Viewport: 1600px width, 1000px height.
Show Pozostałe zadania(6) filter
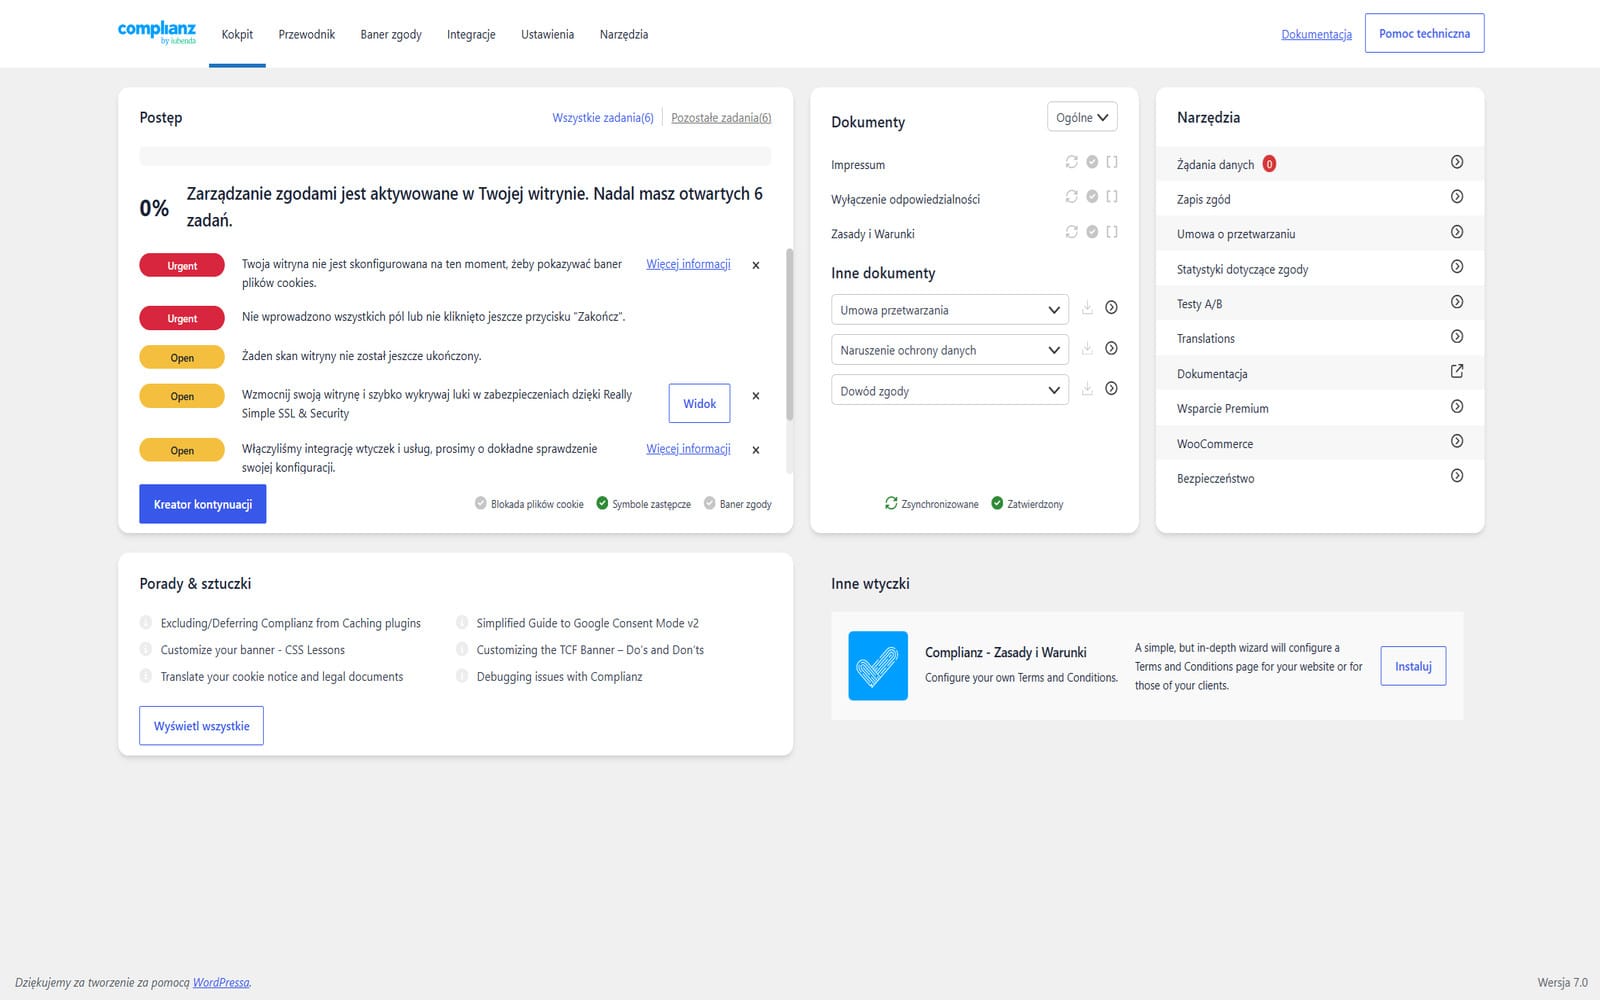[x=721, y=118]
